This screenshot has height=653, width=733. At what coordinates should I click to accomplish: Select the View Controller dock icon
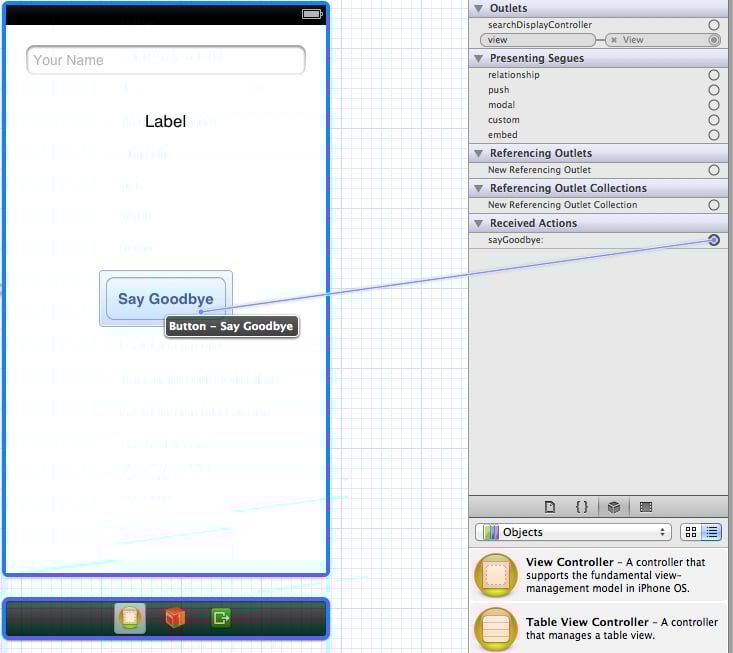point(130,618)
